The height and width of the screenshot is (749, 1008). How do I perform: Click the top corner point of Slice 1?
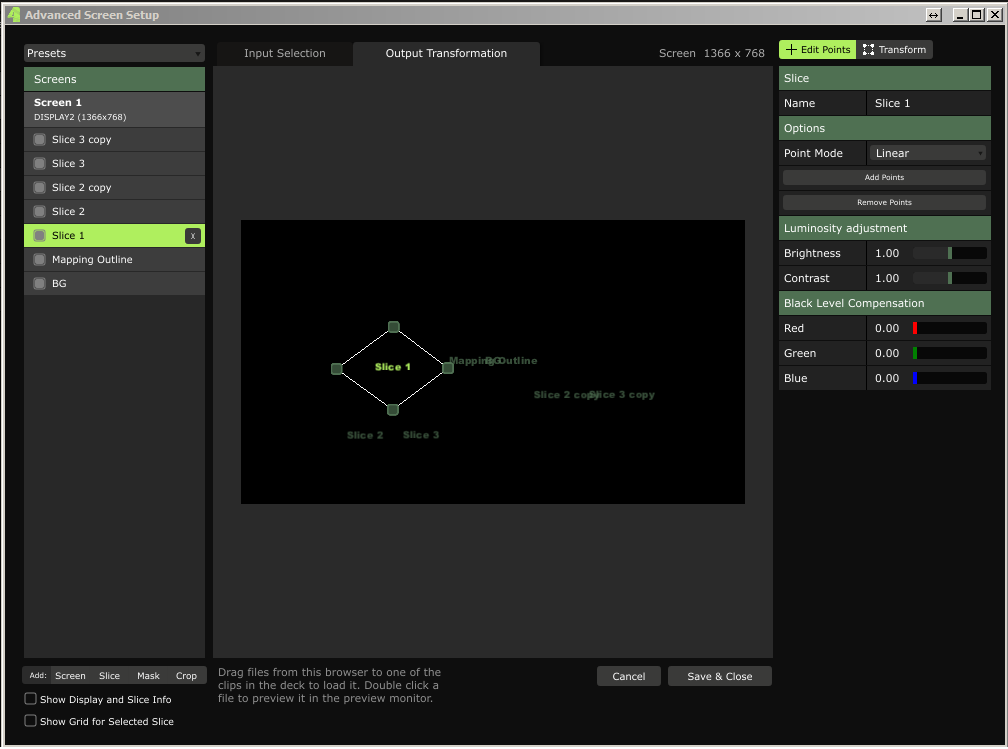tap(394, 327)
